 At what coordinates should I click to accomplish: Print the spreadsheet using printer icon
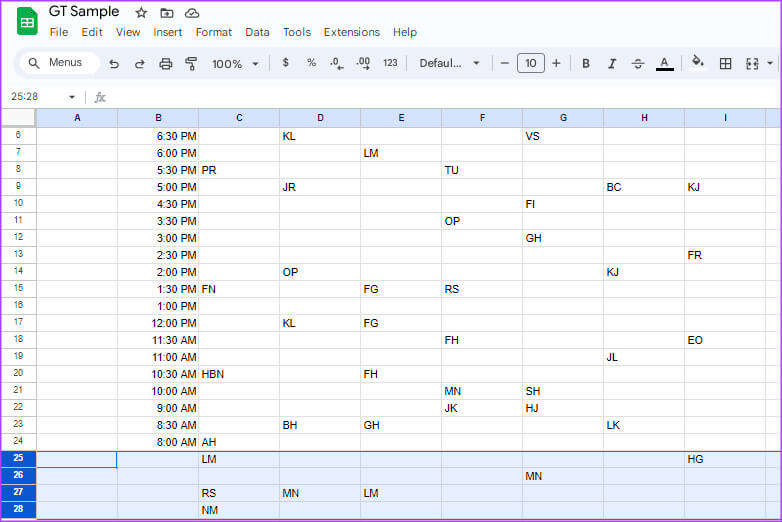tap(166, 63)
